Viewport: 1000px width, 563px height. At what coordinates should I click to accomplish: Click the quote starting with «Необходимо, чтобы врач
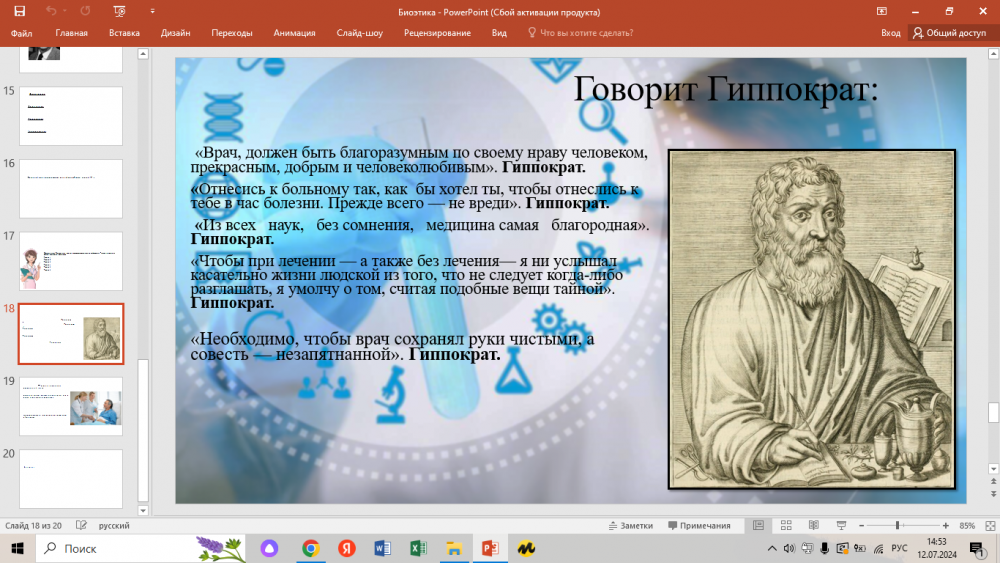point(392,346)
